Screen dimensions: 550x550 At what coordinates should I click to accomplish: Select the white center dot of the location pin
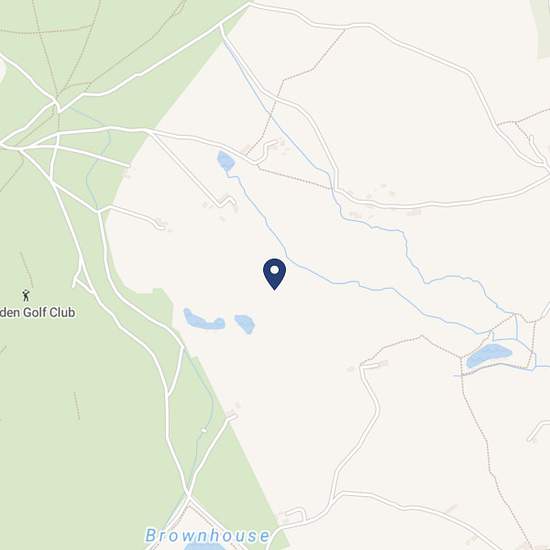(x=275, y=270)
